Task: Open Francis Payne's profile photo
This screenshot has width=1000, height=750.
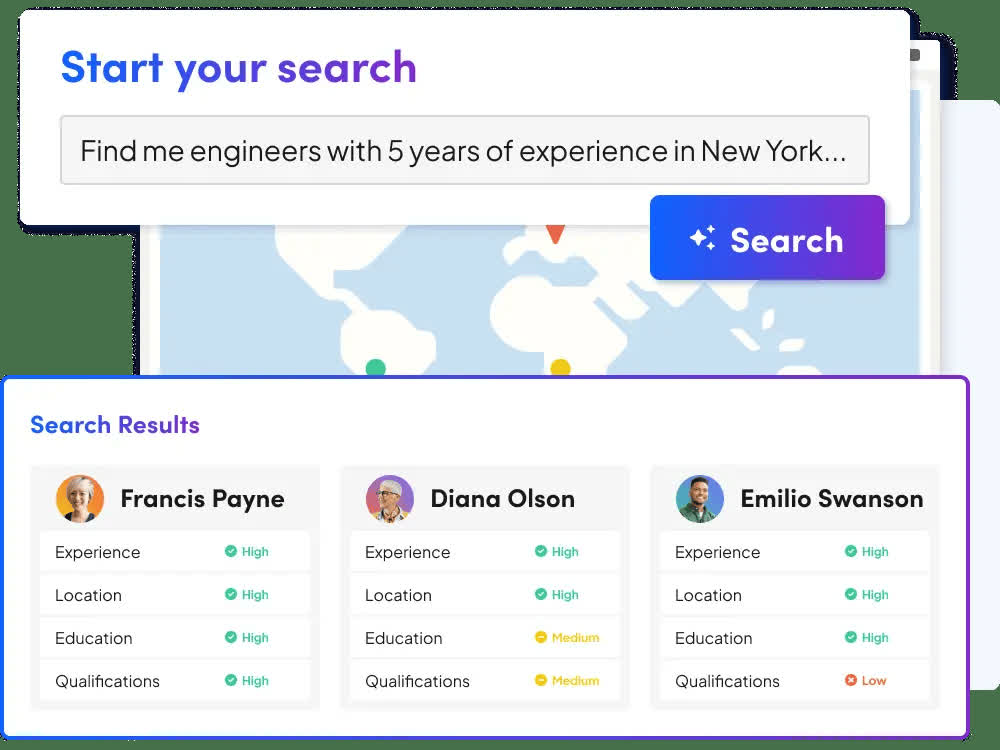Action: (x=80, y=499)
